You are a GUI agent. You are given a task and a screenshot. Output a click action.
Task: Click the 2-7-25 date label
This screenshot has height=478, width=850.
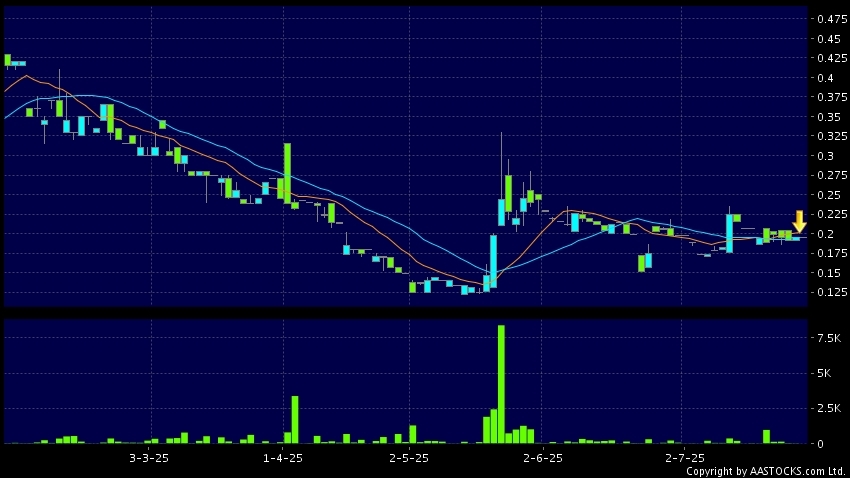point(685,458)
